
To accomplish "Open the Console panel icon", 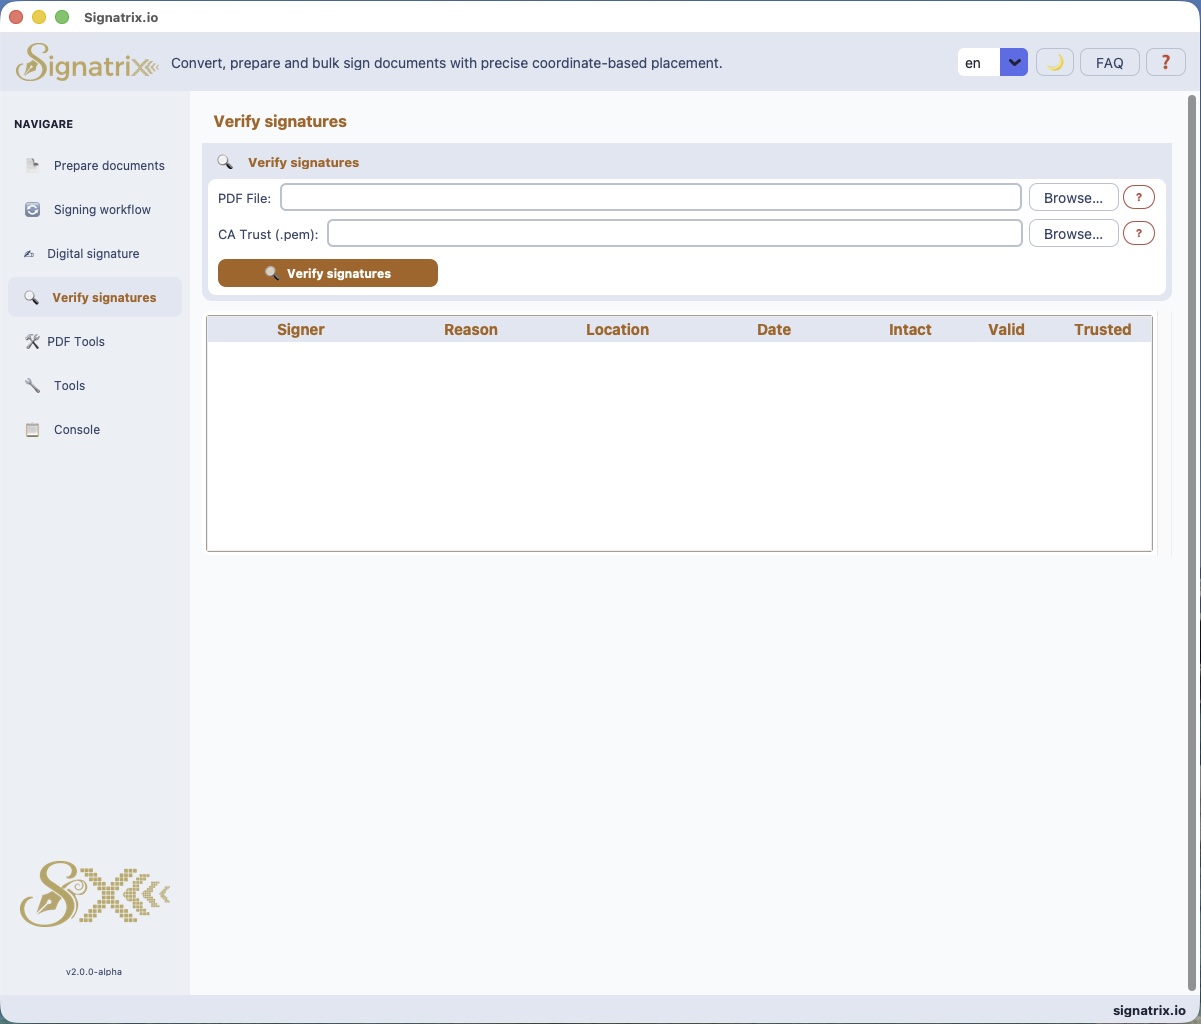I will pyautogui.click(x=31, y=429).
